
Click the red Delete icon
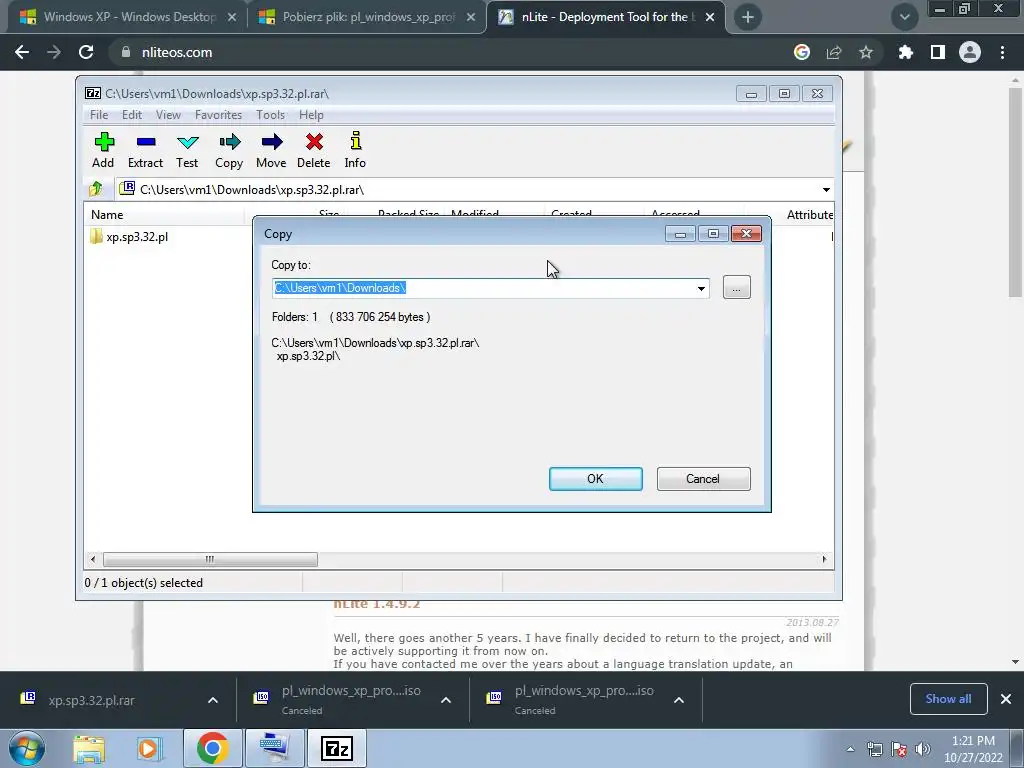[x=313, y=150]
